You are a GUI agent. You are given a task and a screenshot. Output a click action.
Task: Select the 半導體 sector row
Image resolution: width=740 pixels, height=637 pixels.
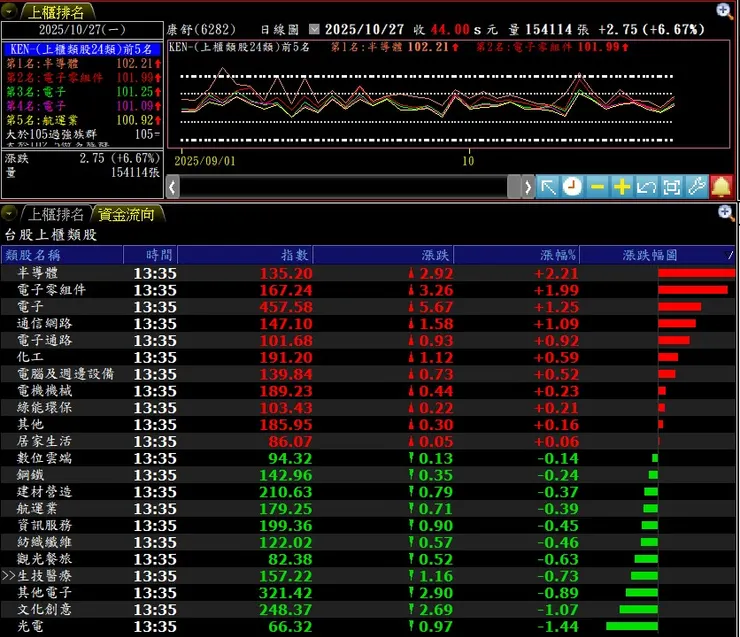[x=368, y=273]
